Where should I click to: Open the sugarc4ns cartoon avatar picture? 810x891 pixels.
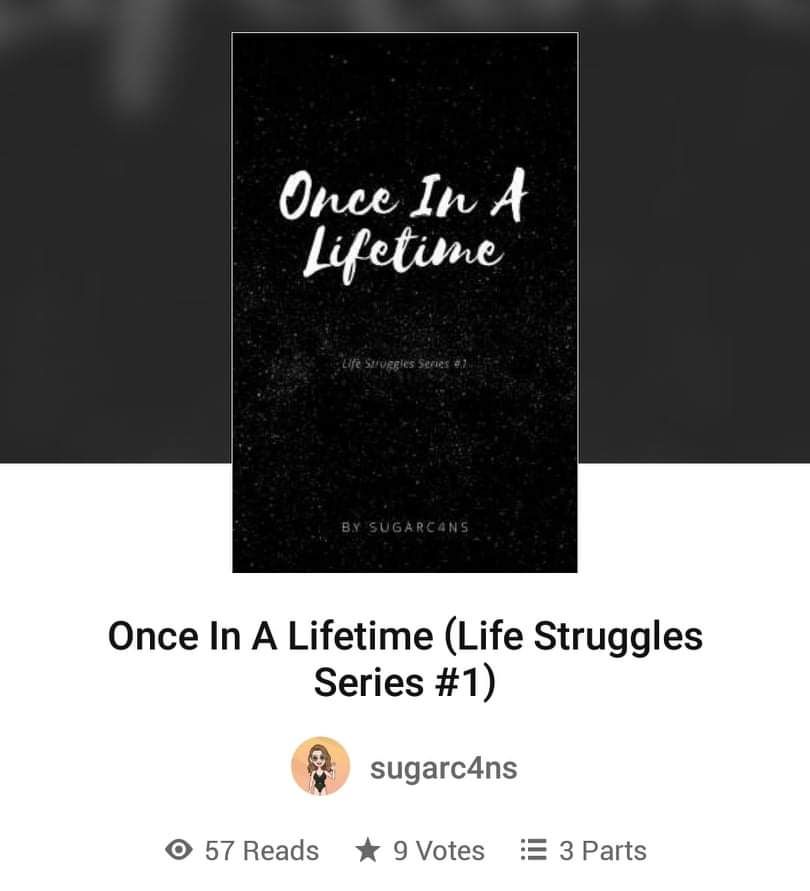coord(321,767)
